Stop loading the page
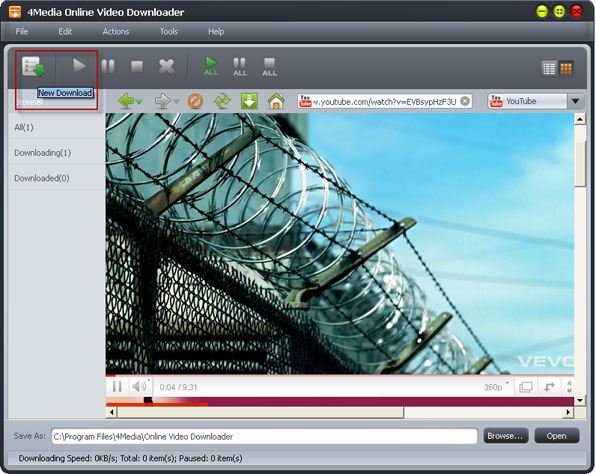The width and height of the screenshot is (596, 474). click(195, 101)
